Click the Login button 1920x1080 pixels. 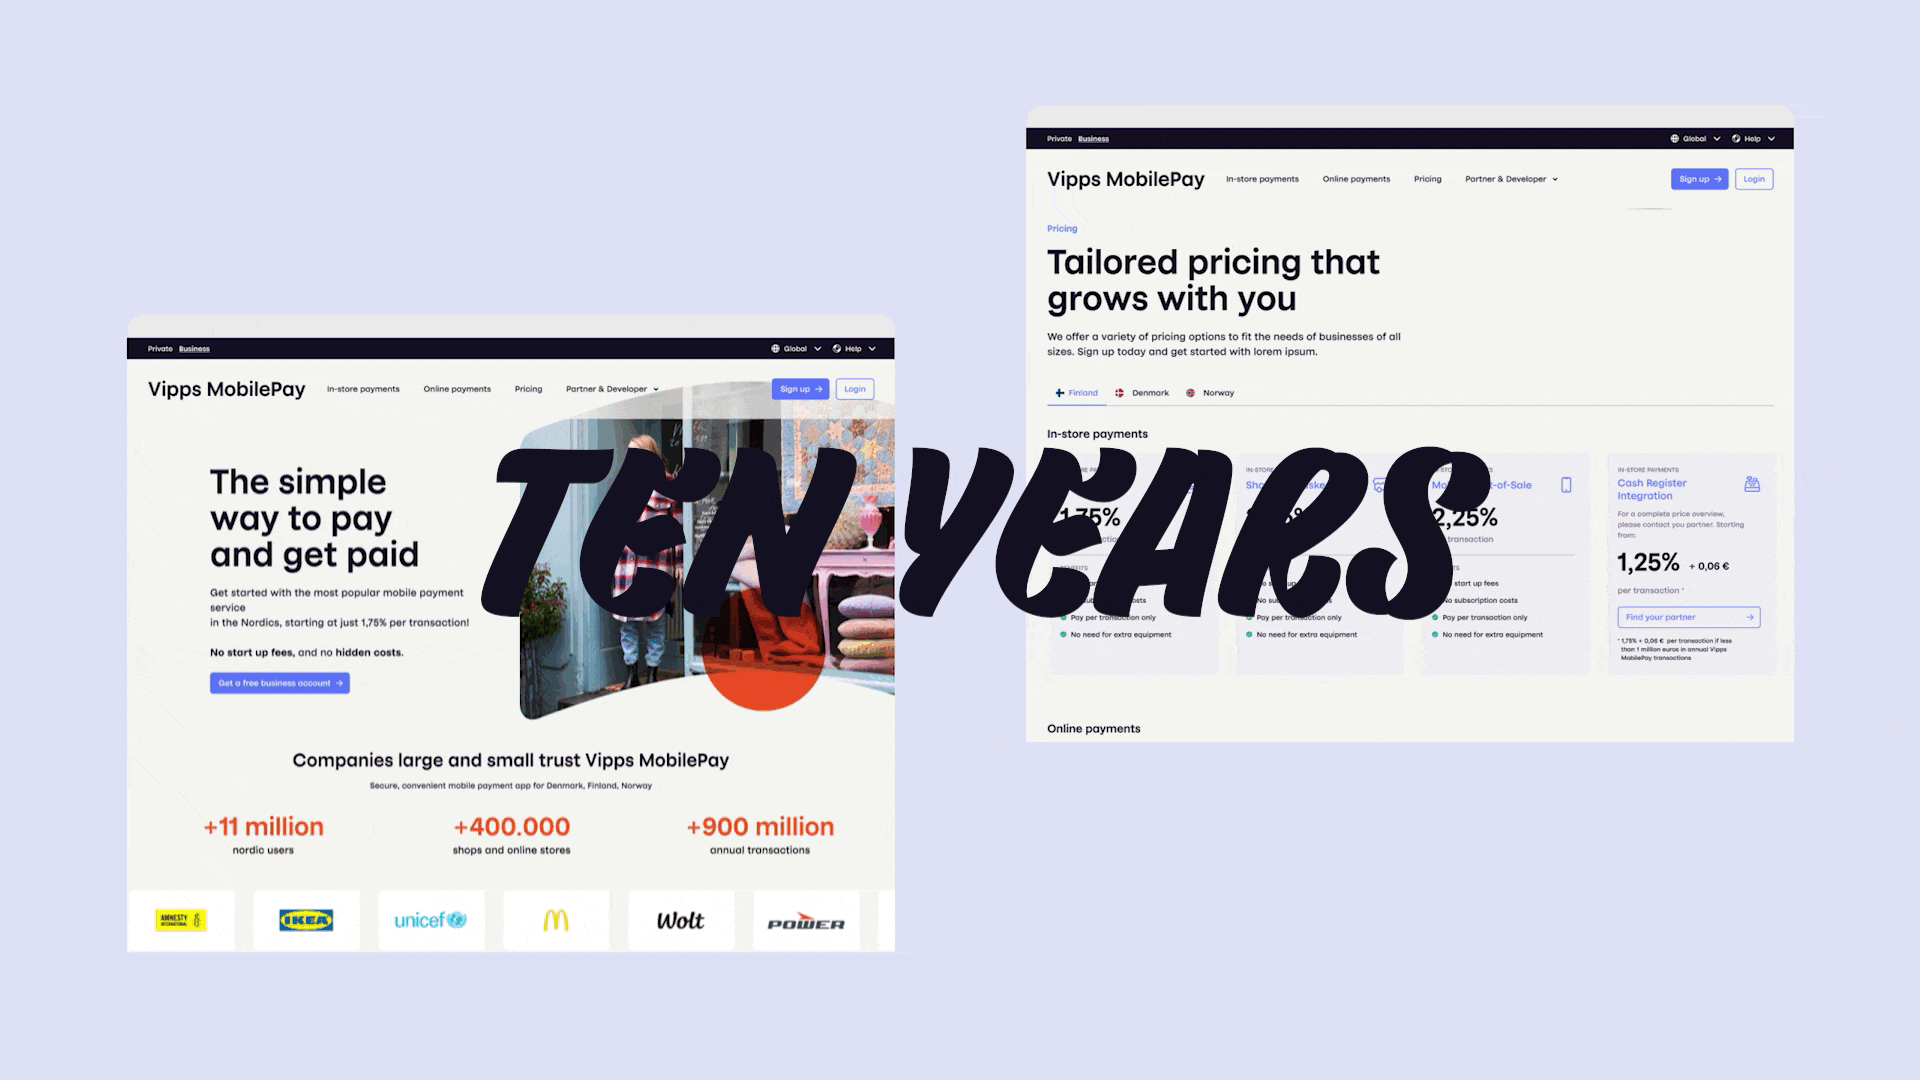point(1755,178)
